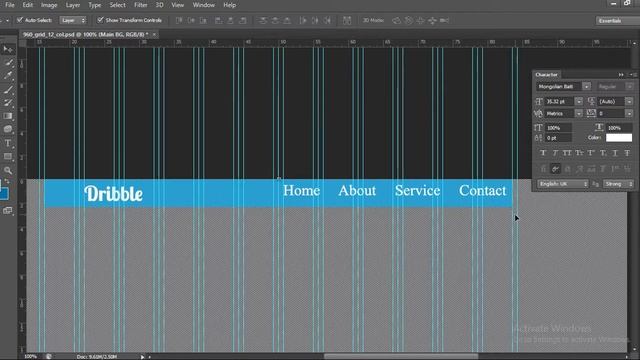Toggle All Caps in Character panel
Screen dimensions: 640x360
[x=567, y=153]
